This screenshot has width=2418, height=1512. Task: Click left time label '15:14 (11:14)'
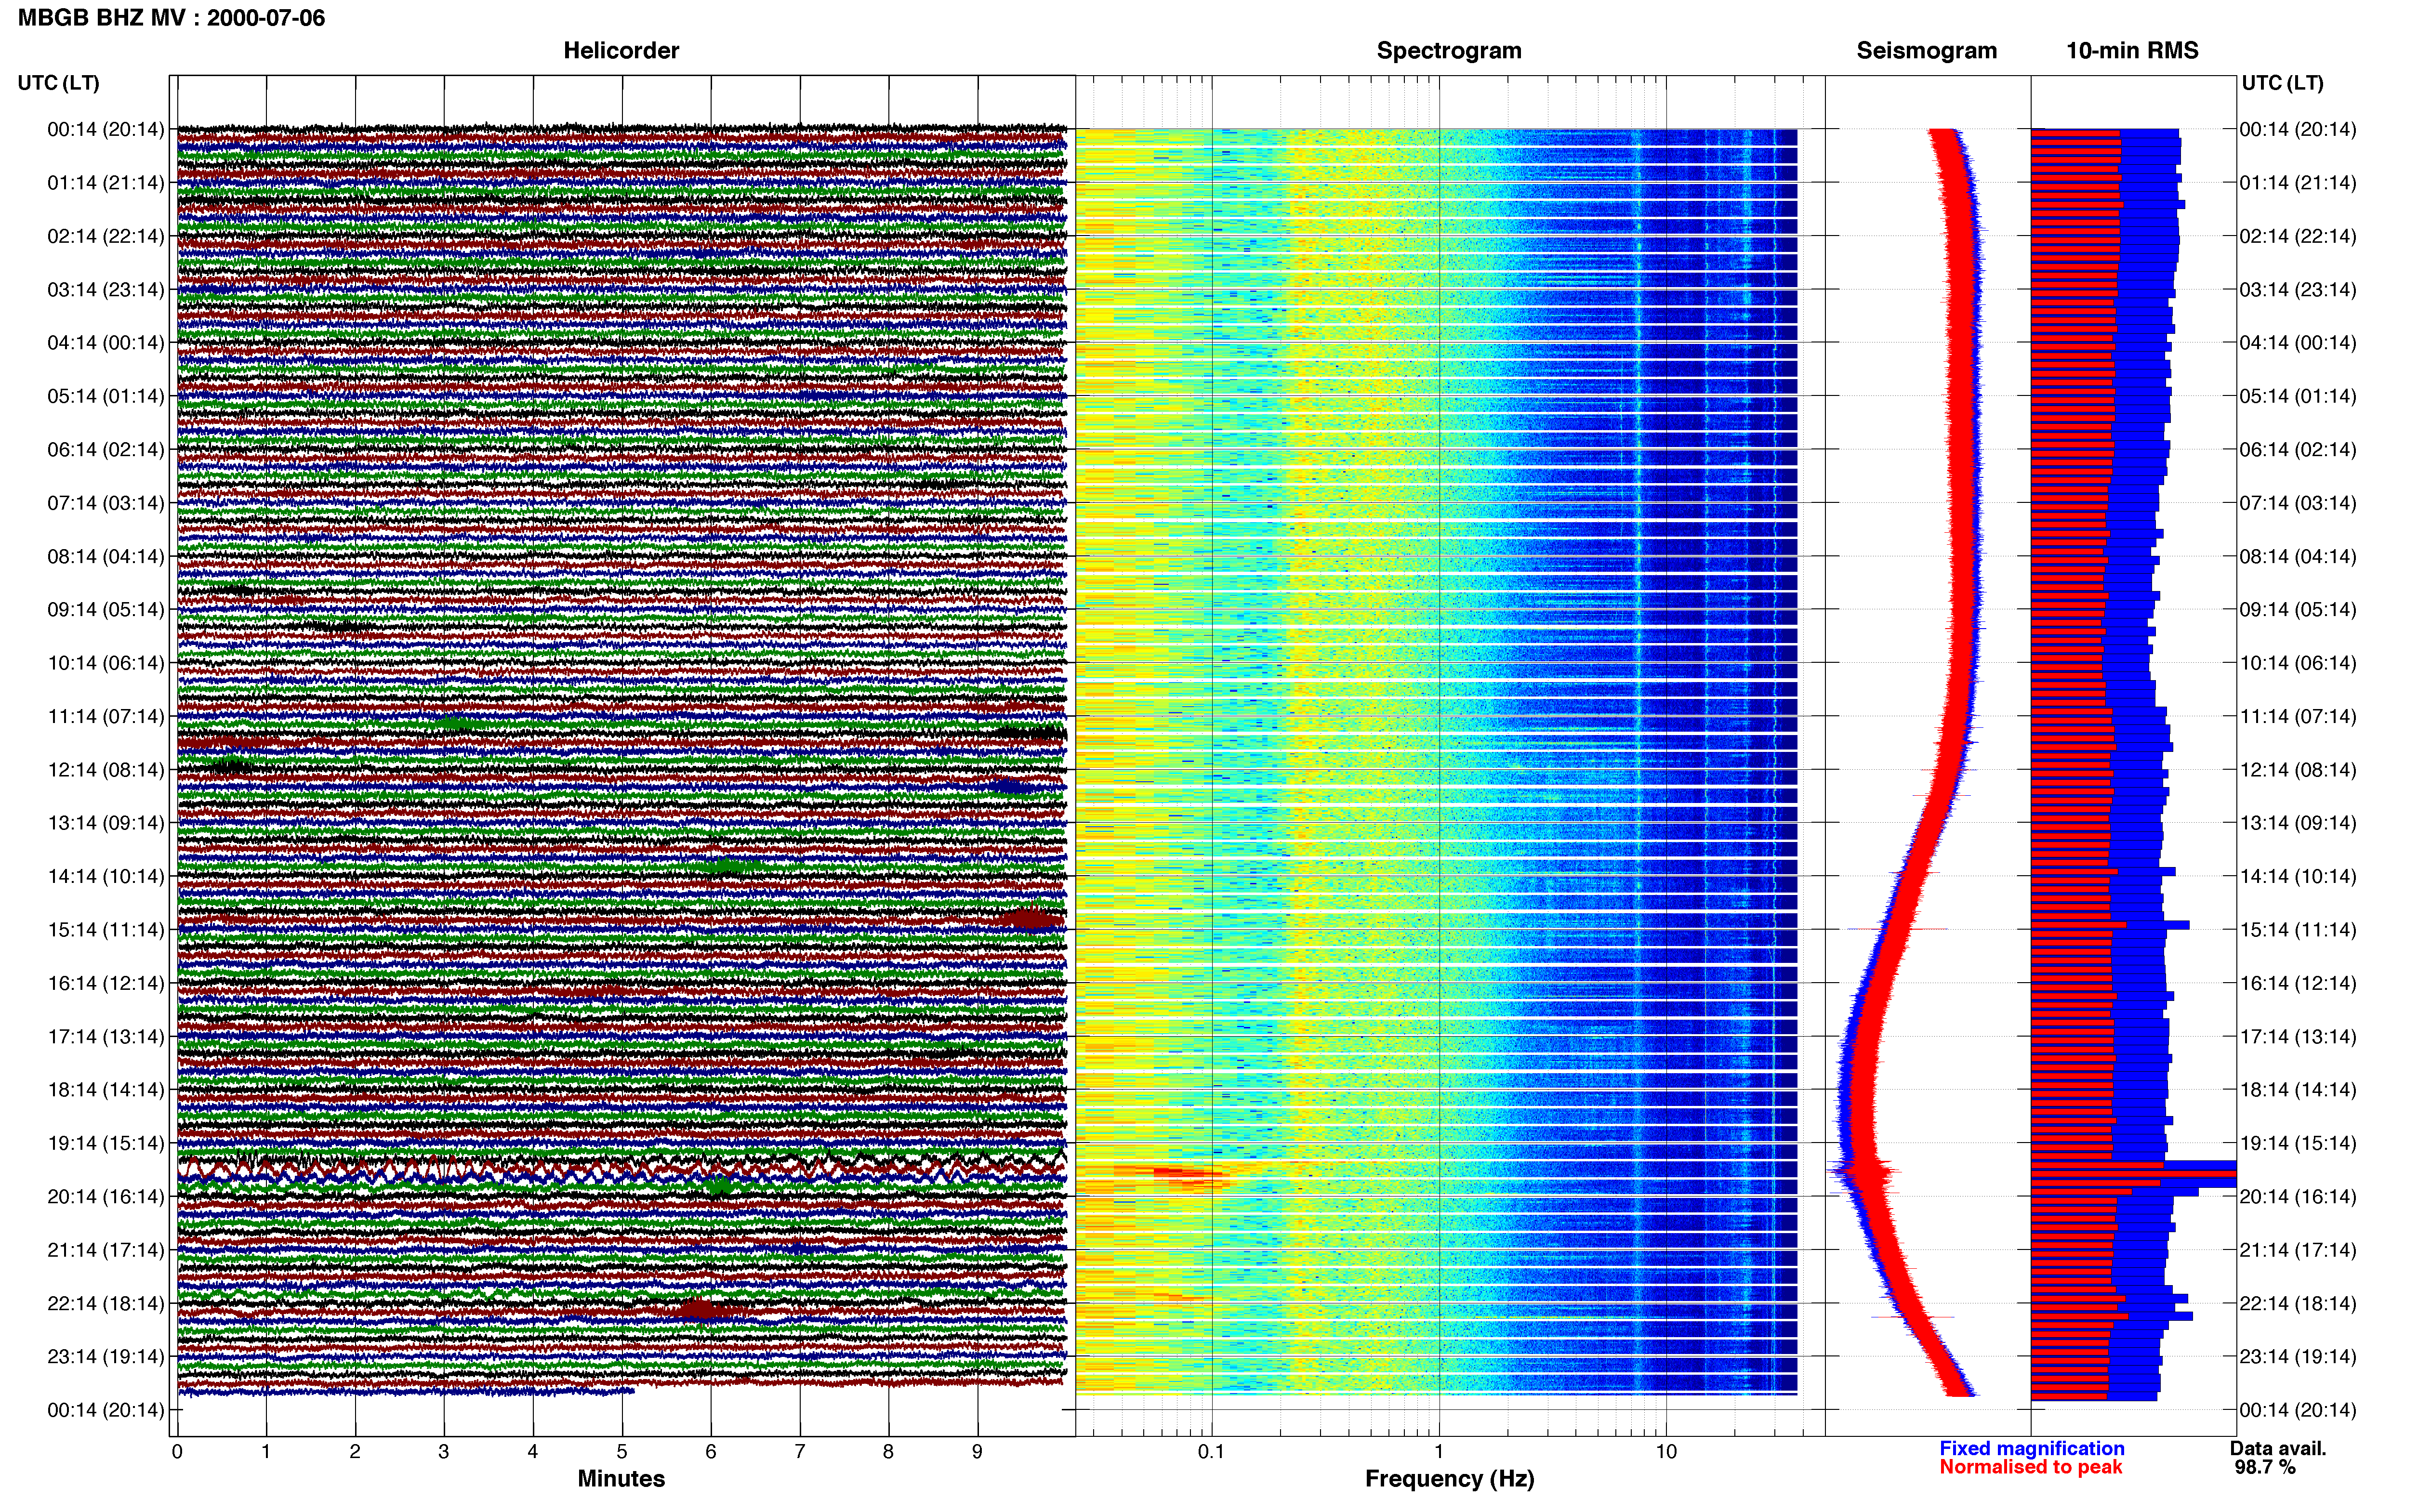[106, 929]
